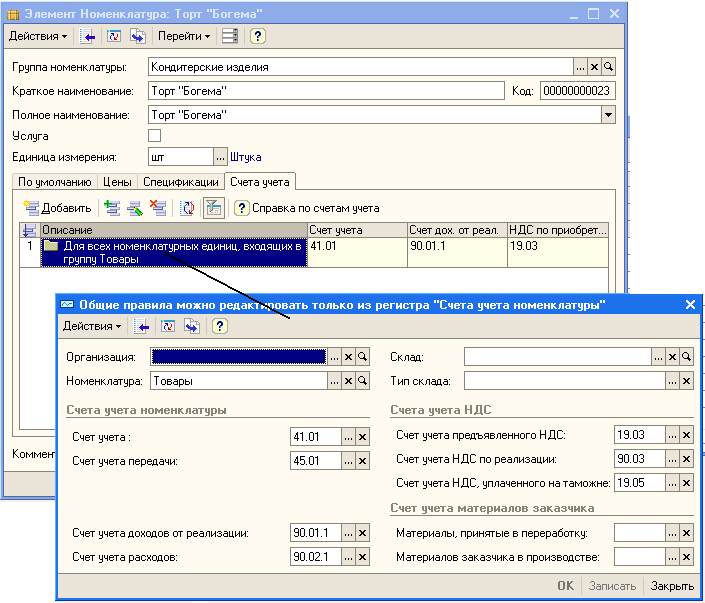Open the По умолчанию tab
This screenshot has width=705, height=603.
point(53,182)
